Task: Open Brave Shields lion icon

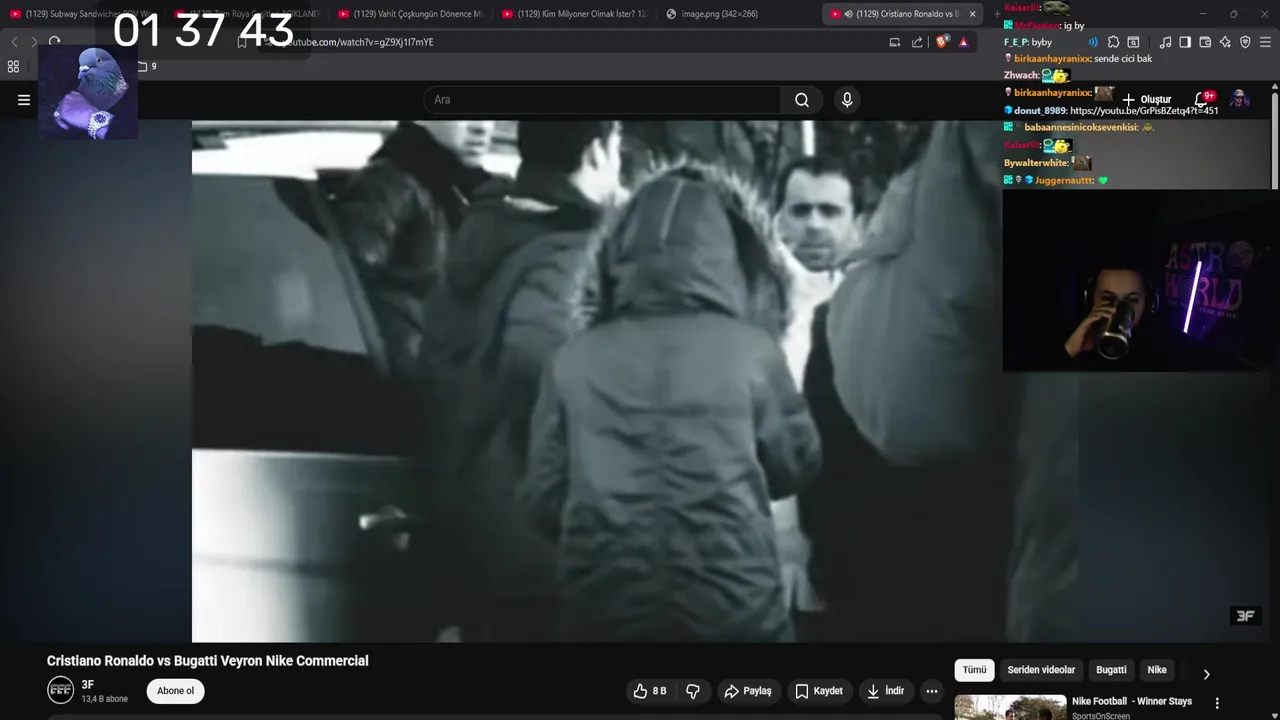Action: pos(941,42)
